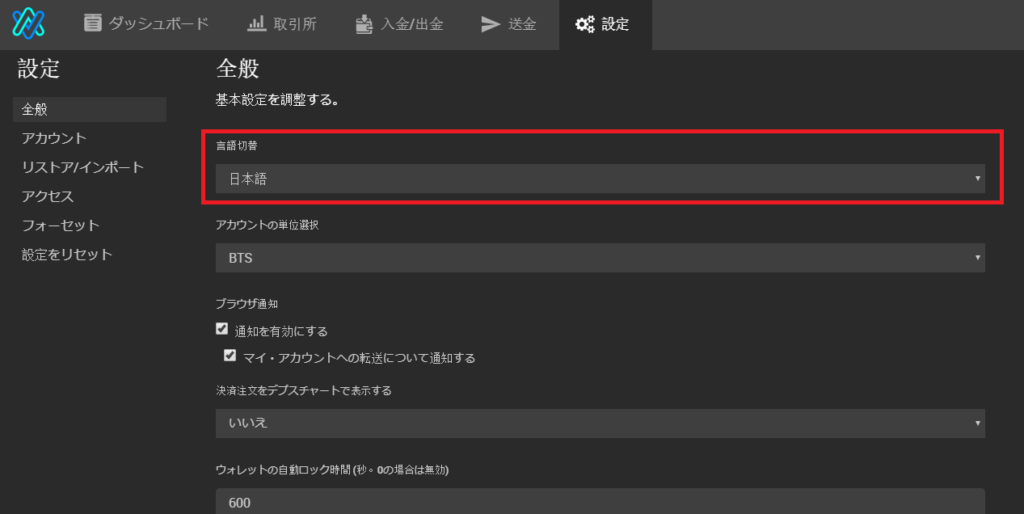Viewport: 1024px width, 514px height.
Task: Open the 取引所 tab label
Action: pos(295,24)
